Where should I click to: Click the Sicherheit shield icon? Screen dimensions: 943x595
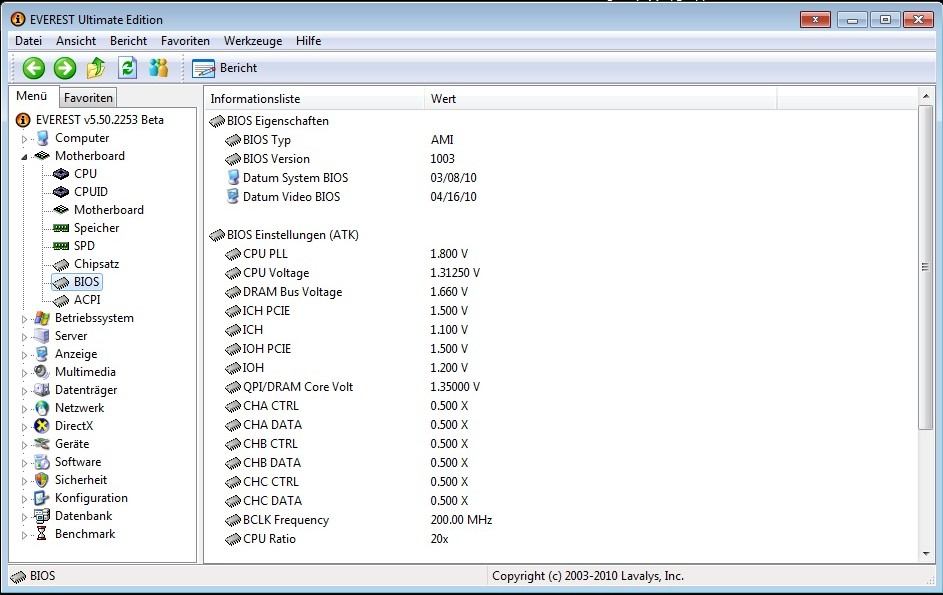click(42, 480)
